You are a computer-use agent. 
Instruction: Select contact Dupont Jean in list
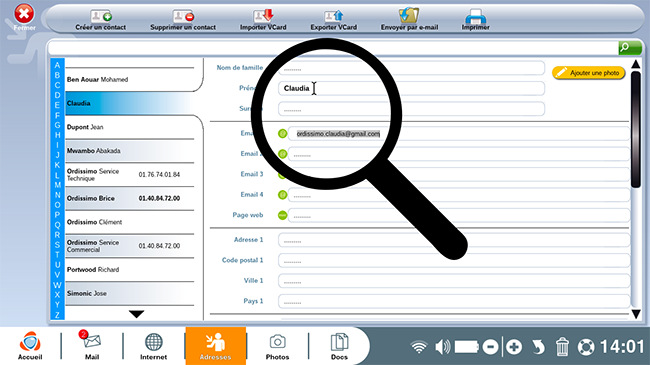click(130, 127)
